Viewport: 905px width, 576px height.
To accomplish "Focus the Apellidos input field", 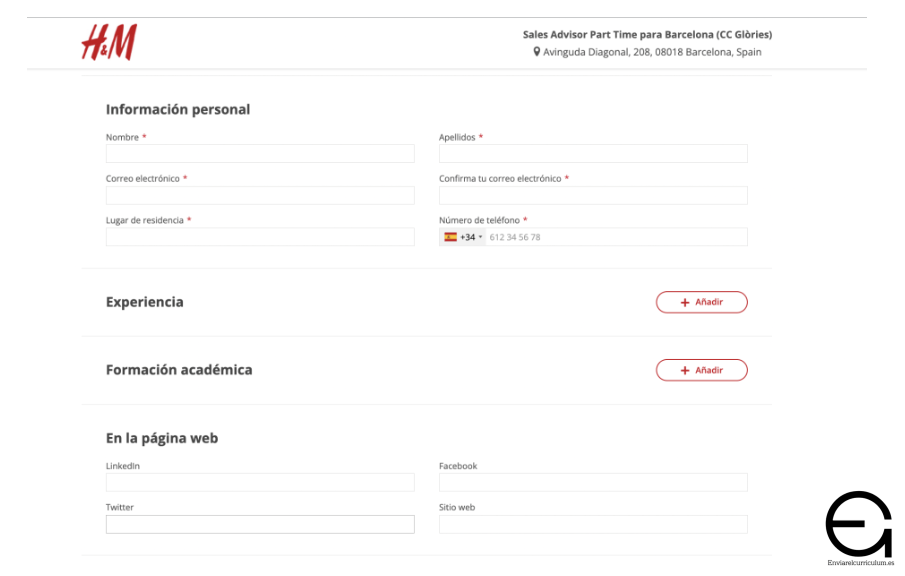I will [x=593, y=154].
